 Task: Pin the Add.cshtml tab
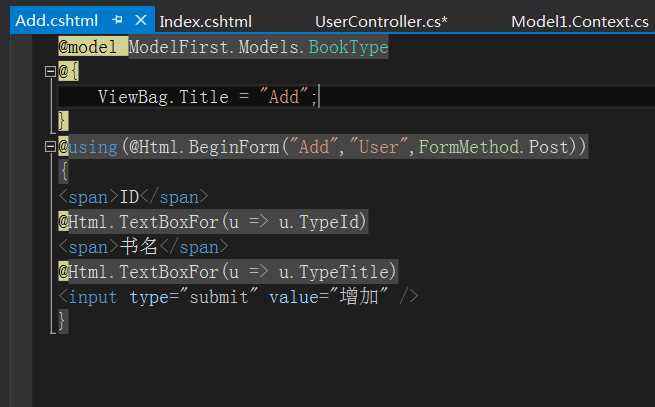point(118,20)
